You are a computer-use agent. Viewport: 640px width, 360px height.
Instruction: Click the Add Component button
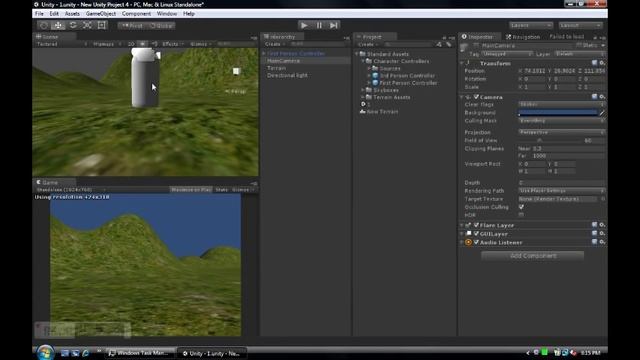tap(533, 256)
